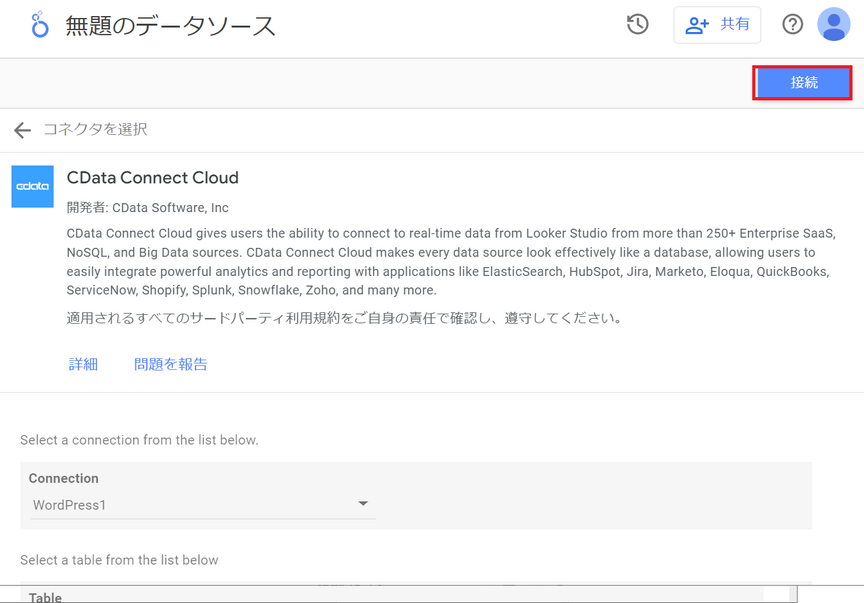Image resolution: width=864 pixels, height=603 pixels.
Task: Click the 問題を報告 report issue link
Action: (171, 364)
